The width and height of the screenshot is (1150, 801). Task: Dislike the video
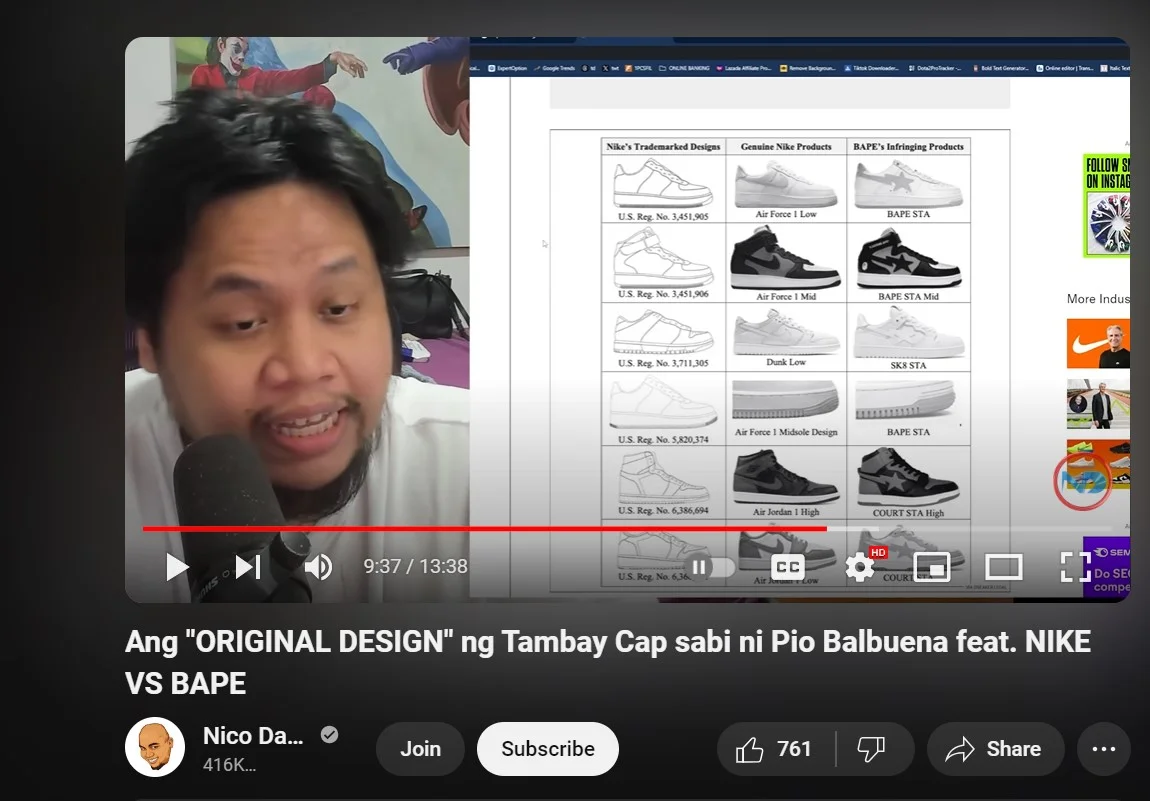point(874,749)
